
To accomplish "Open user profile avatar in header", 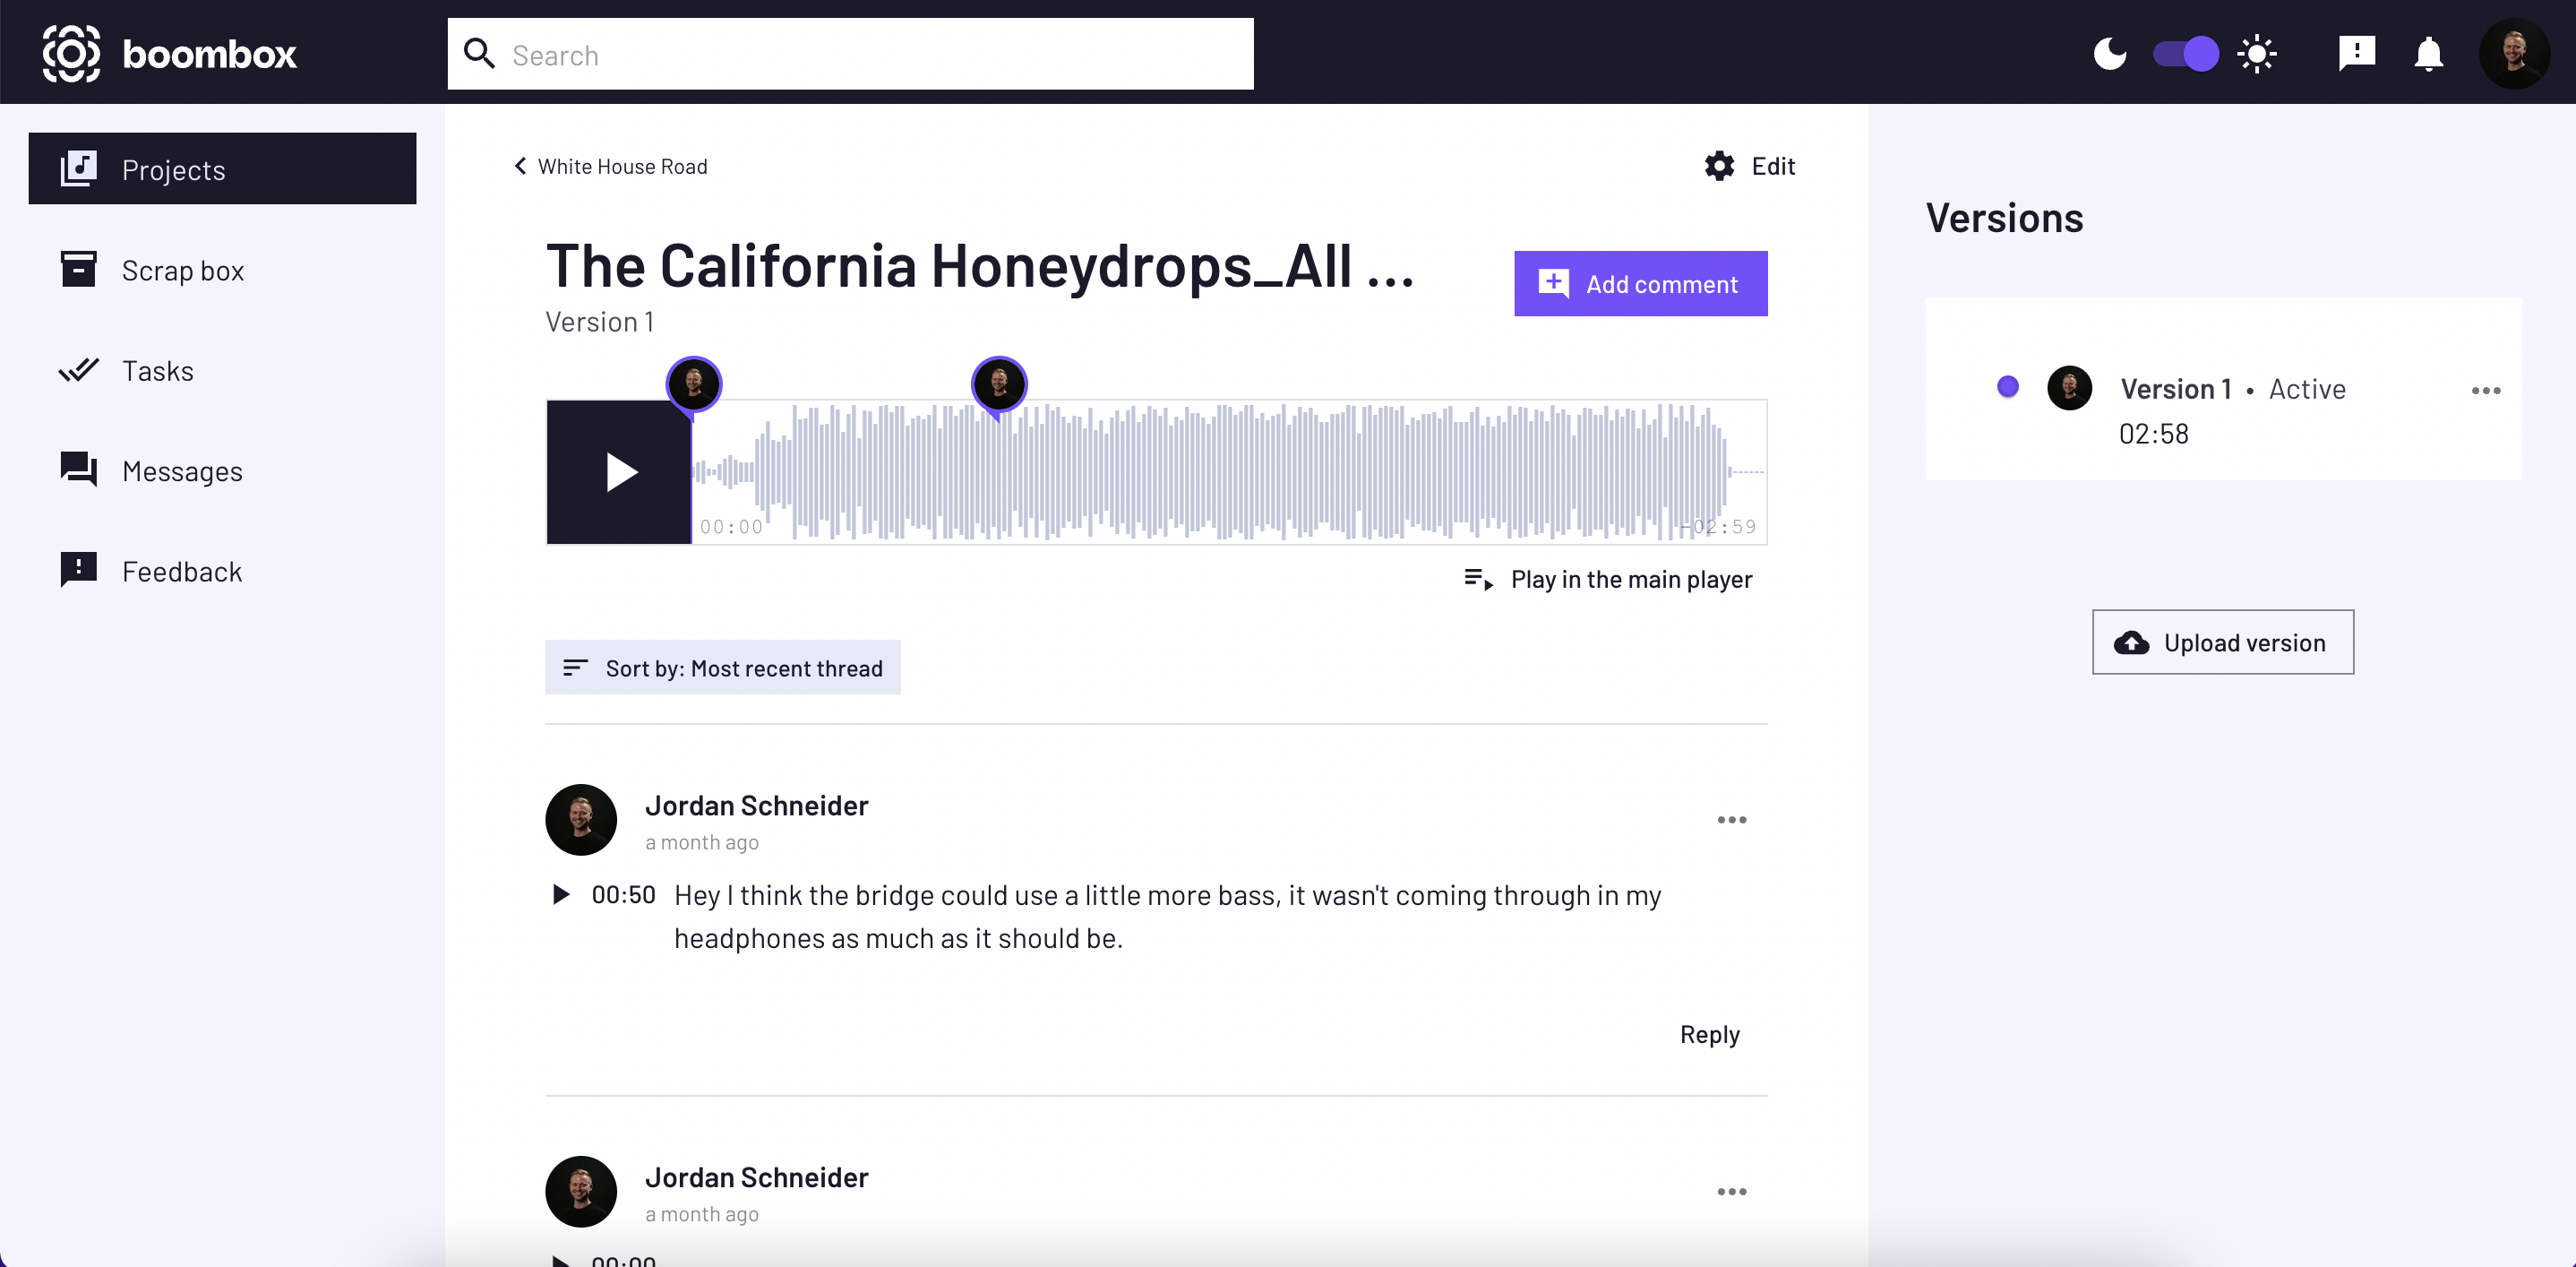I will pos(2514,54).
